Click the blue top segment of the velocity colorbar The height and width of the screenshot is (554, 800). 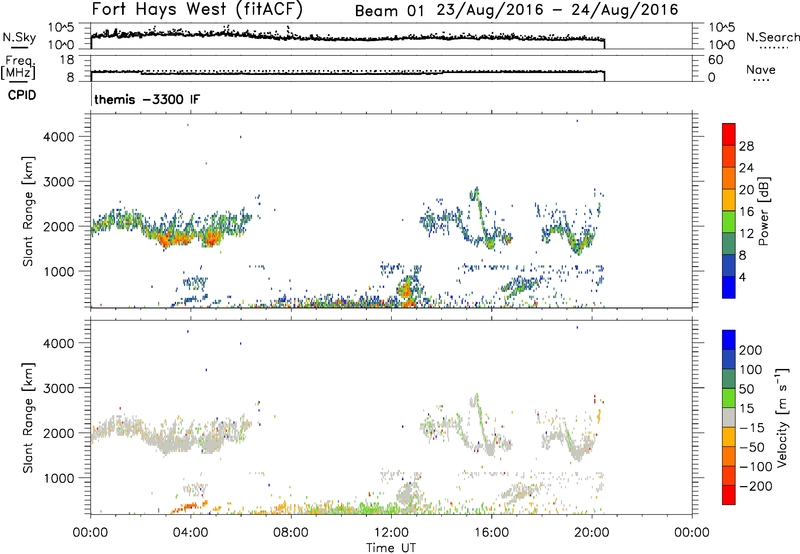coord(729,340)
